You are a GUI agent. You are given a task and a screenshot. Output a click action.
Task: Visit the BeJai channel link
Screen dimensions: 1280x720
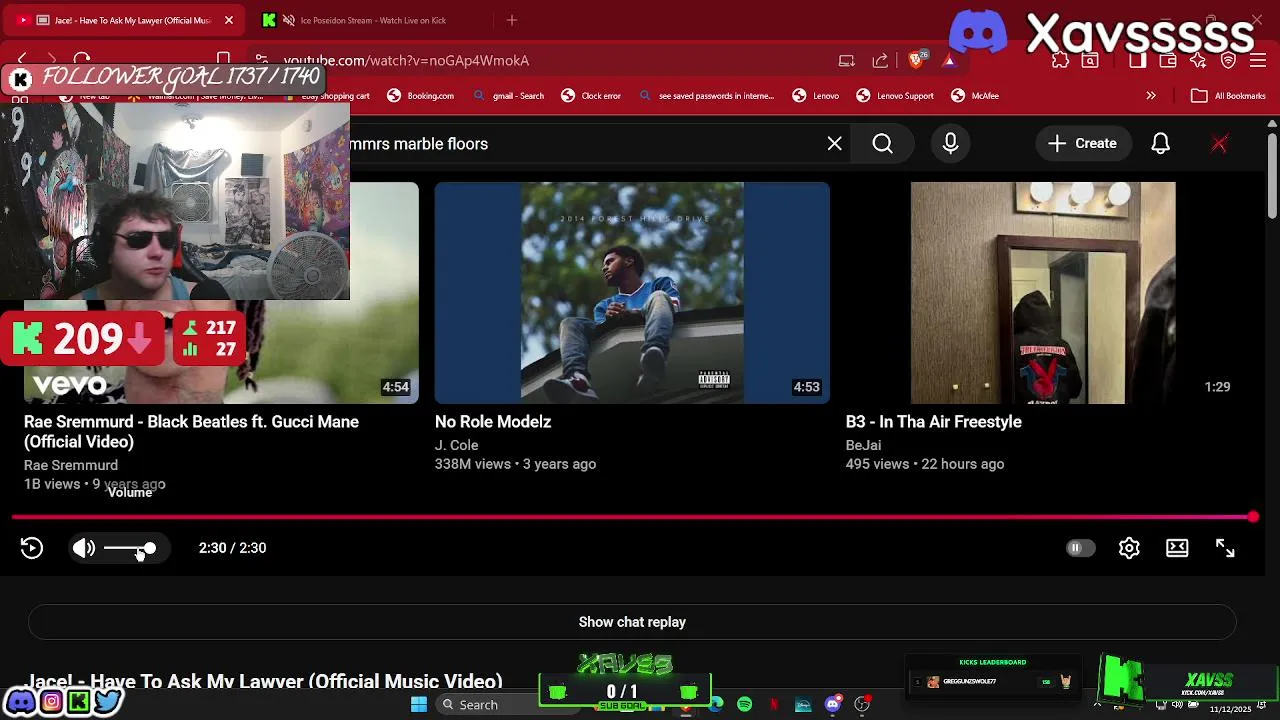pyautogui.click(x=863, y=445)
